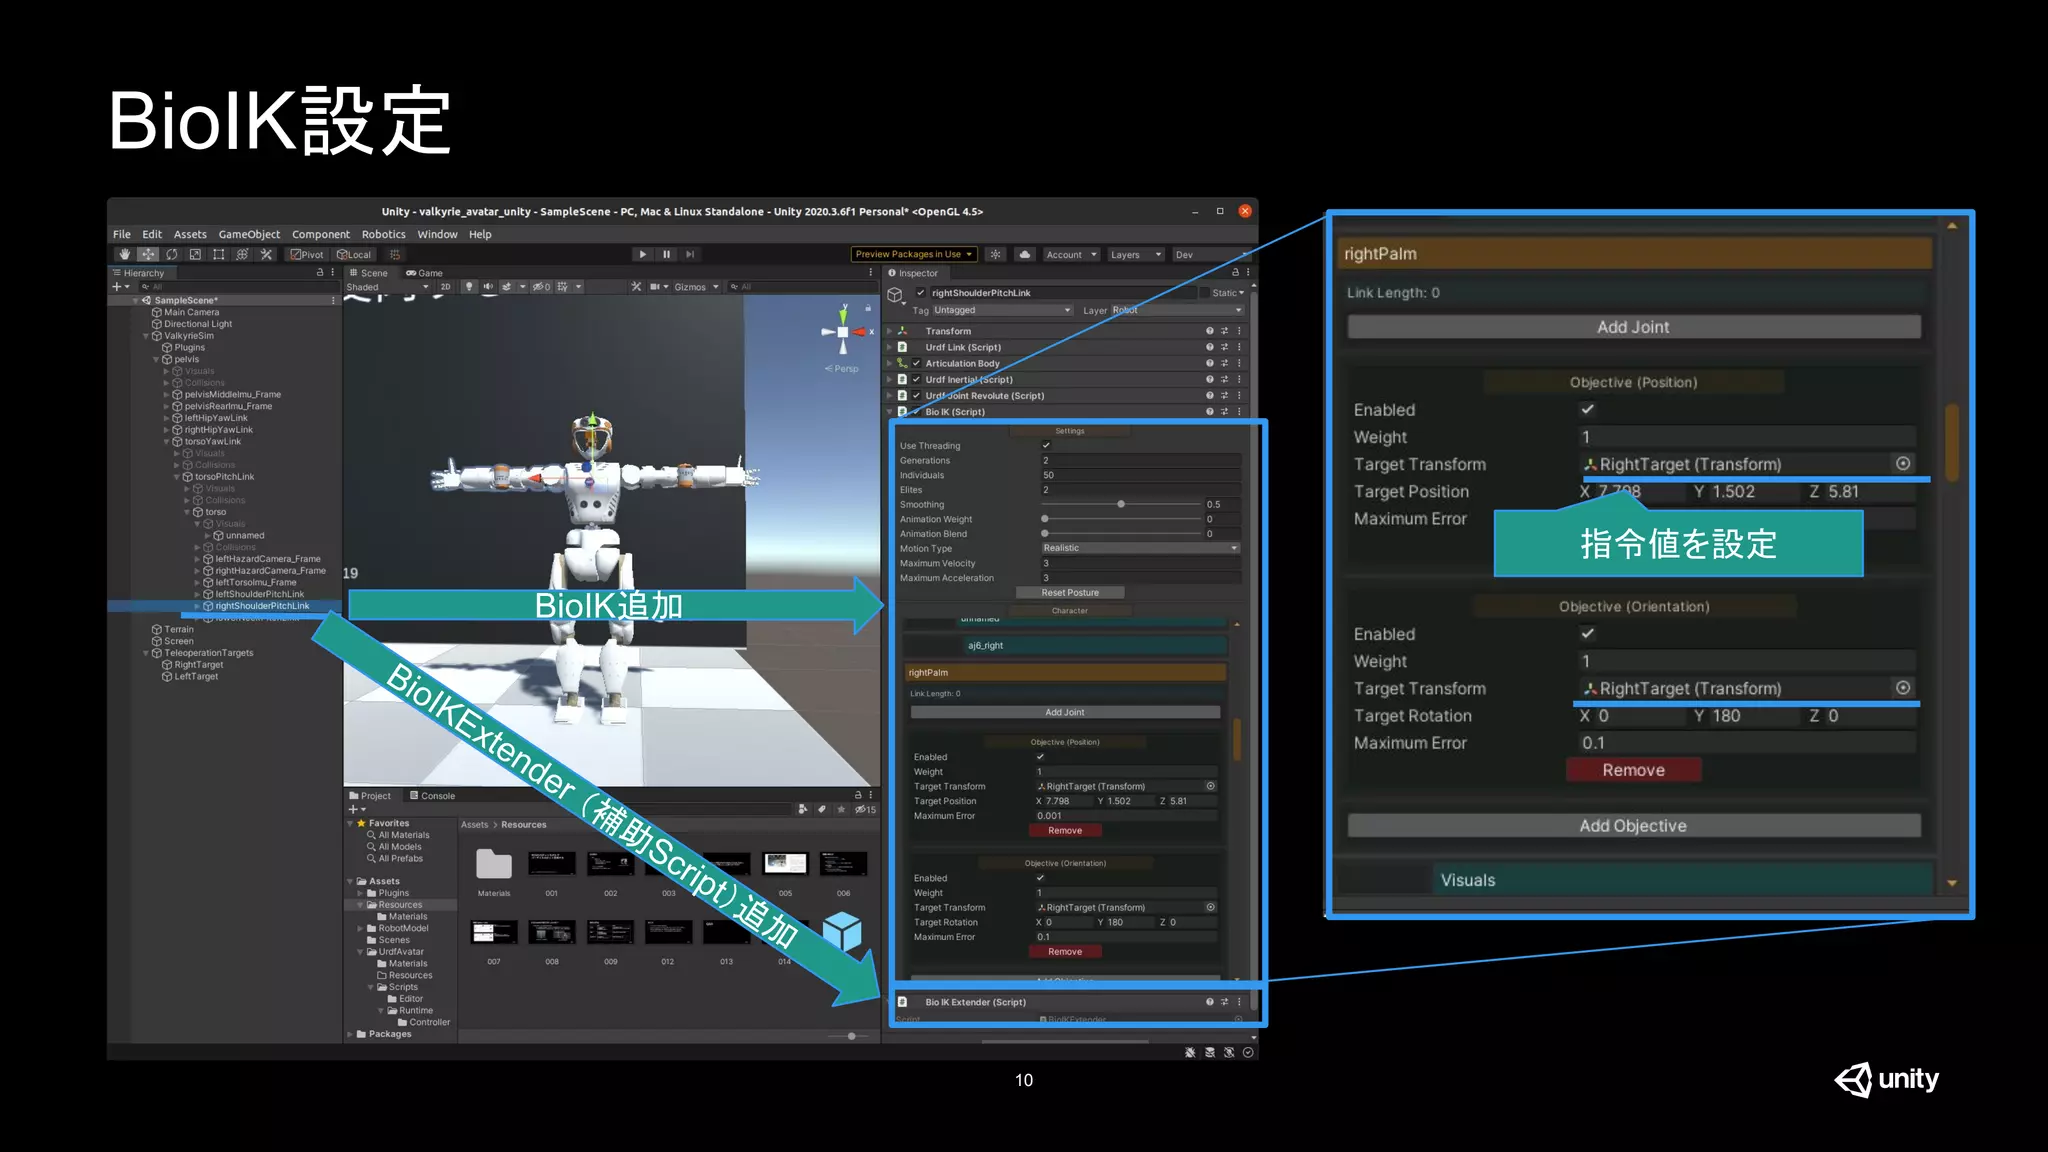Screen dimensions: 2048x1152
Task: Select the Rect transform tool
Action: 218,254
